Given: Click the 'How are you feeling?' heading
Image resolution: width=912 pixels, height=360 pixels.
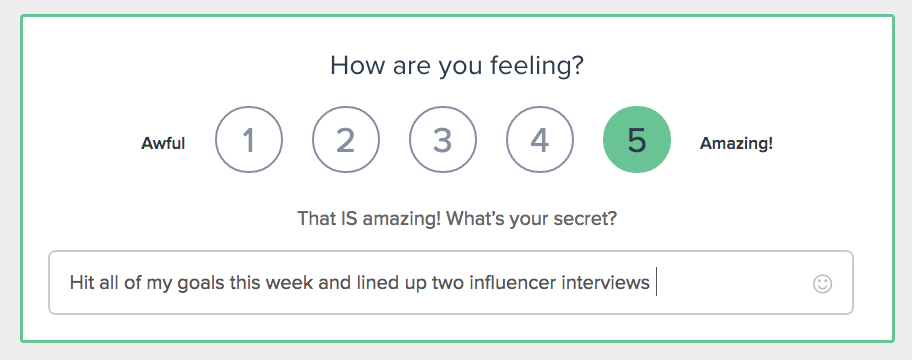Looking at the screenshot, I should [457, 66].
